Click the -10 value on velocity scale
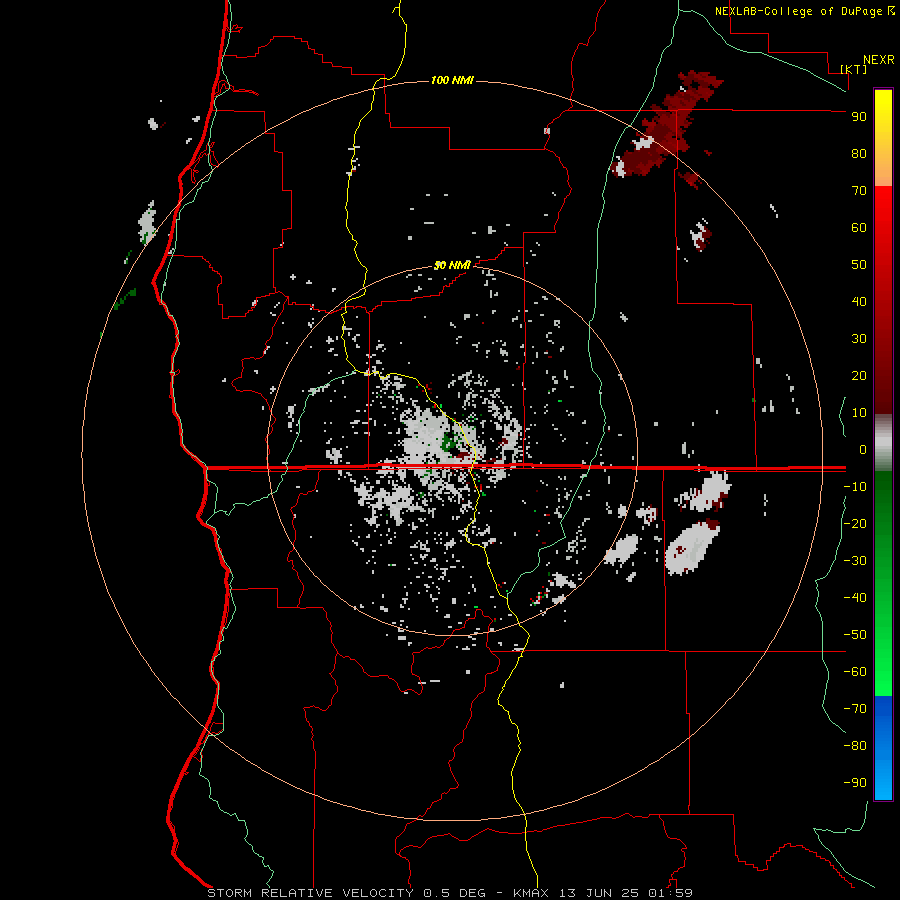 (x=855, y=487)
